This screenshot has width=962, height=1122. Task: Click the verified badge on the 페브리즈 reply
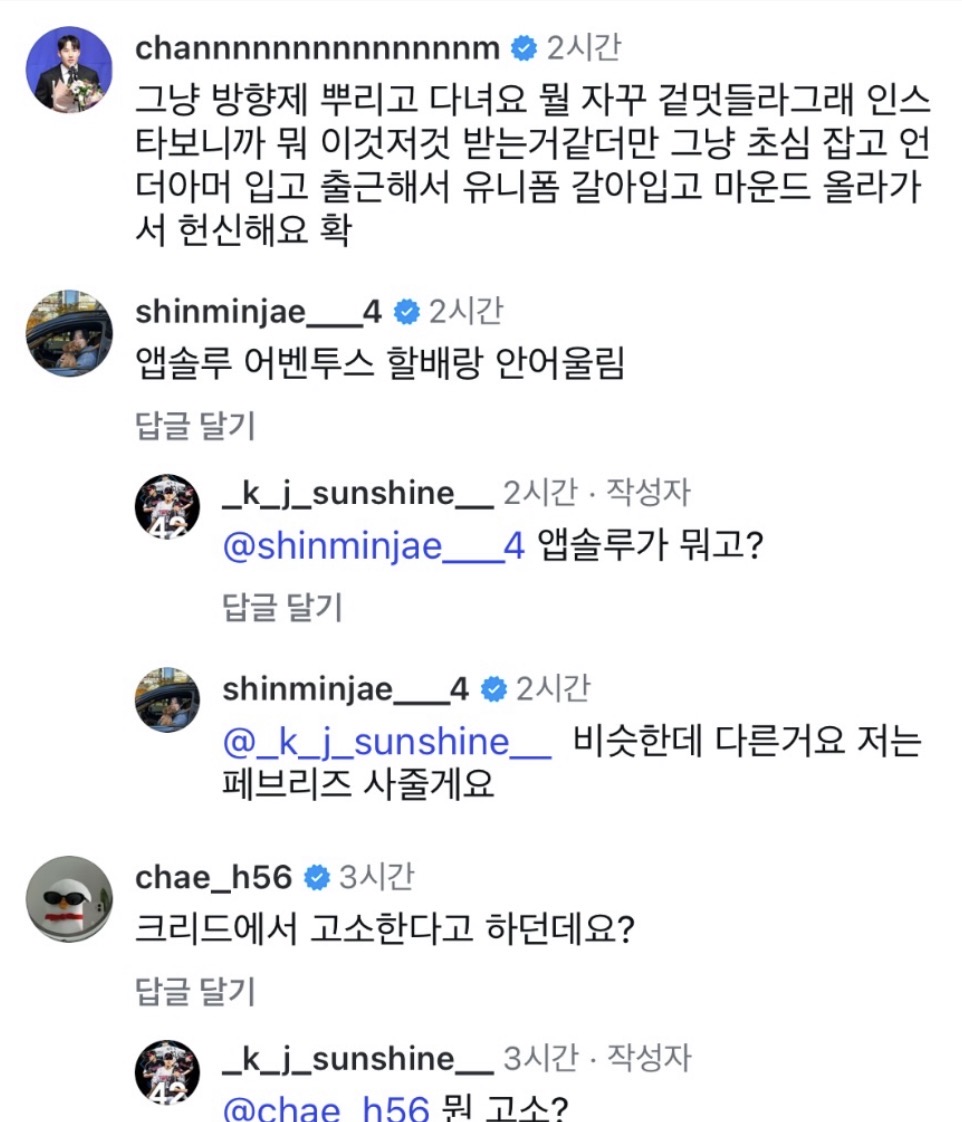(x=493, y=689)
